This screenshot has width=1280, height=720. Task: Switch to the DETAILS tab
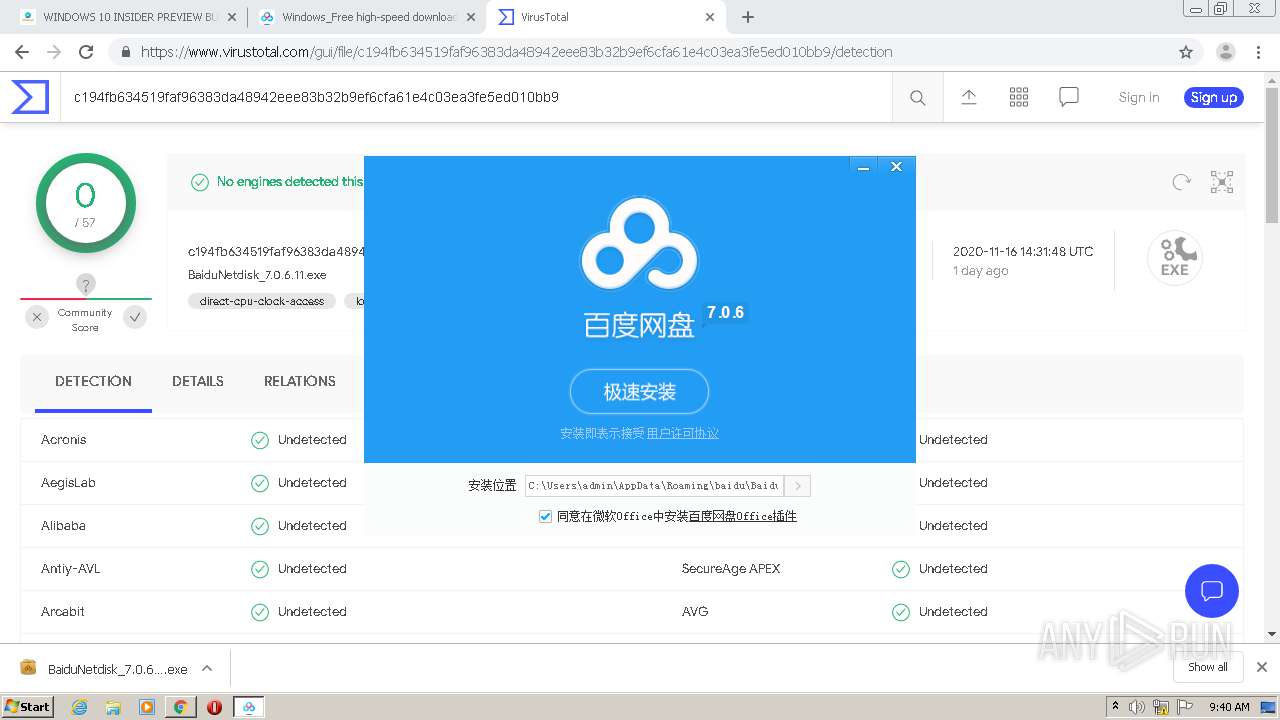[x=198, y=381]
